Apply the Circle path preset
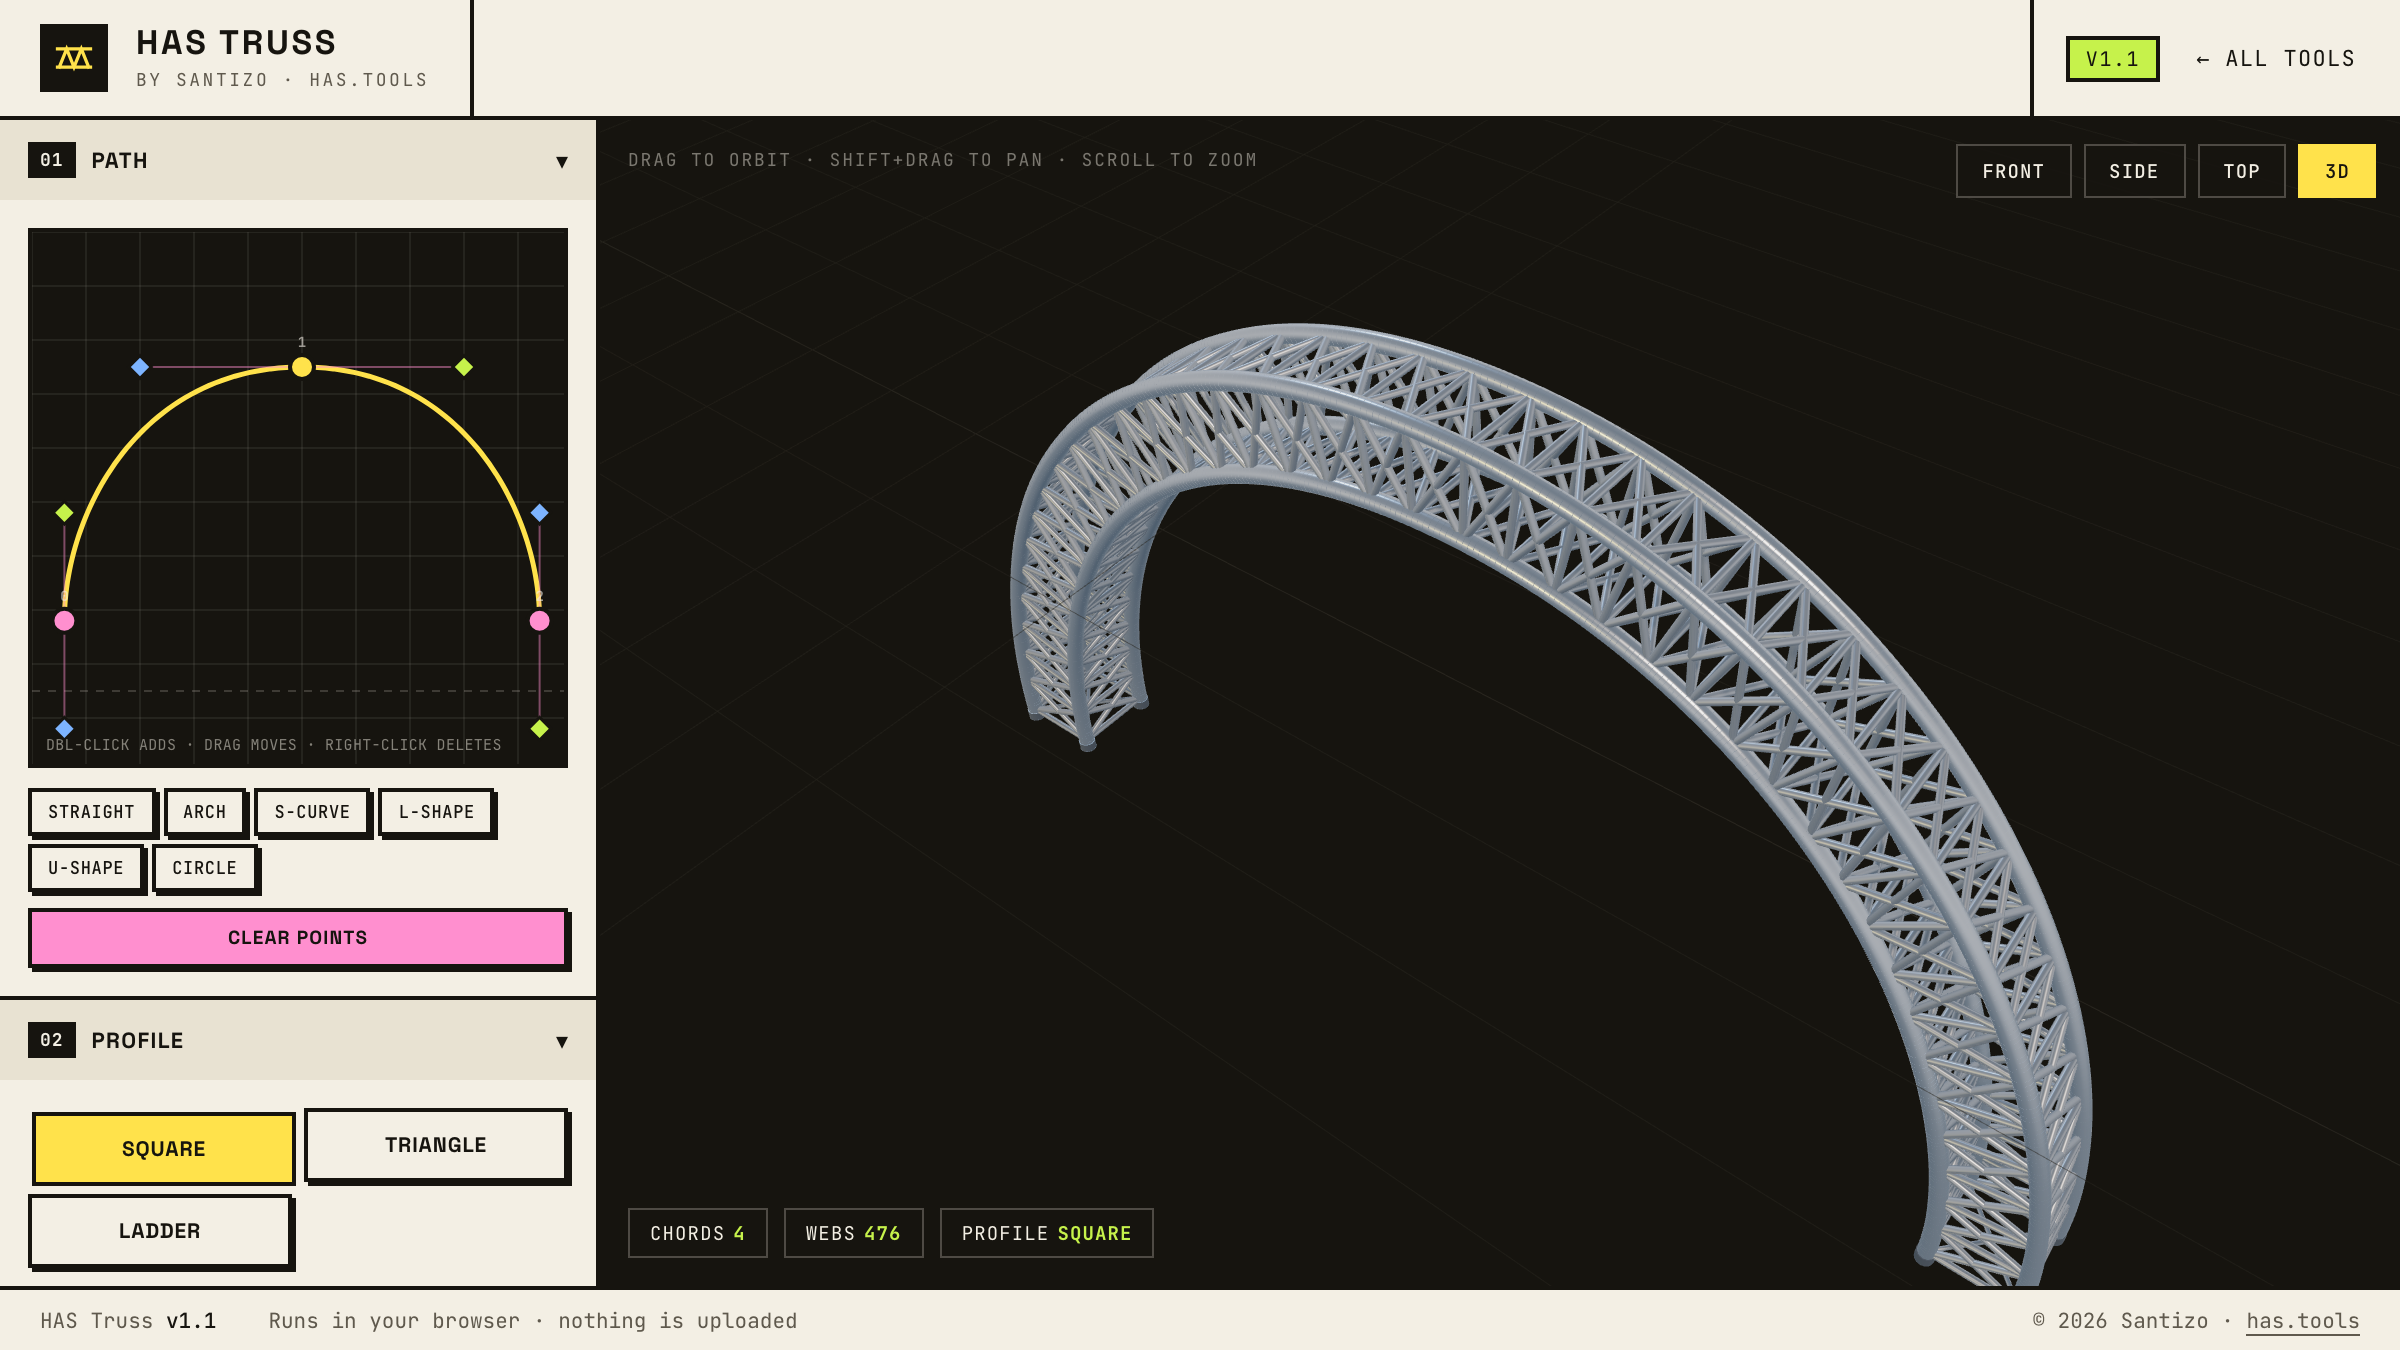 205,868
